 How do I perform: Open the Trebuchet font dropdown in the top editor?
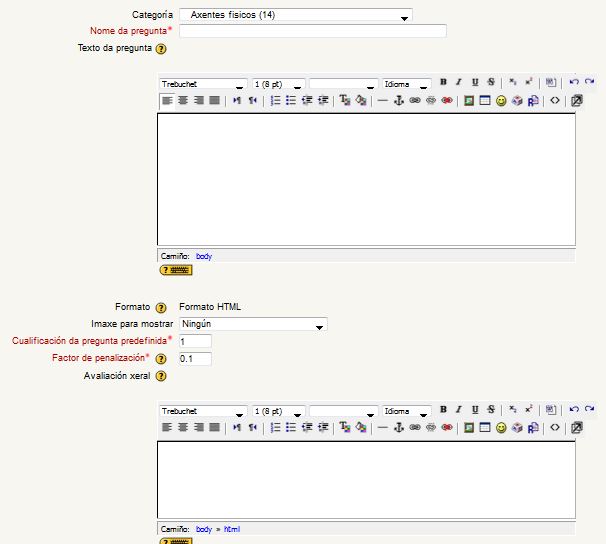pyautogui.click(x=203, y=84)
